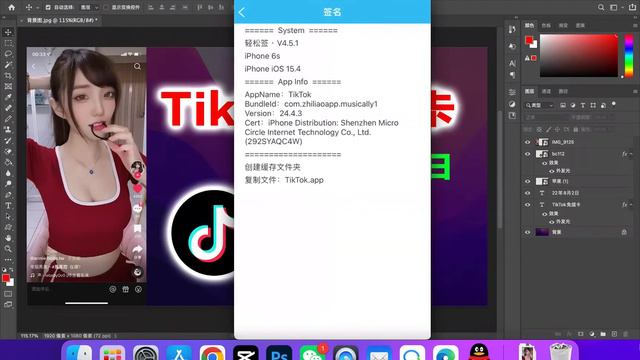Image resolution: width=640 pixels, height=360 pixels.
Task: Click the foreground swatch in Color panel
Action: [529, 40]
